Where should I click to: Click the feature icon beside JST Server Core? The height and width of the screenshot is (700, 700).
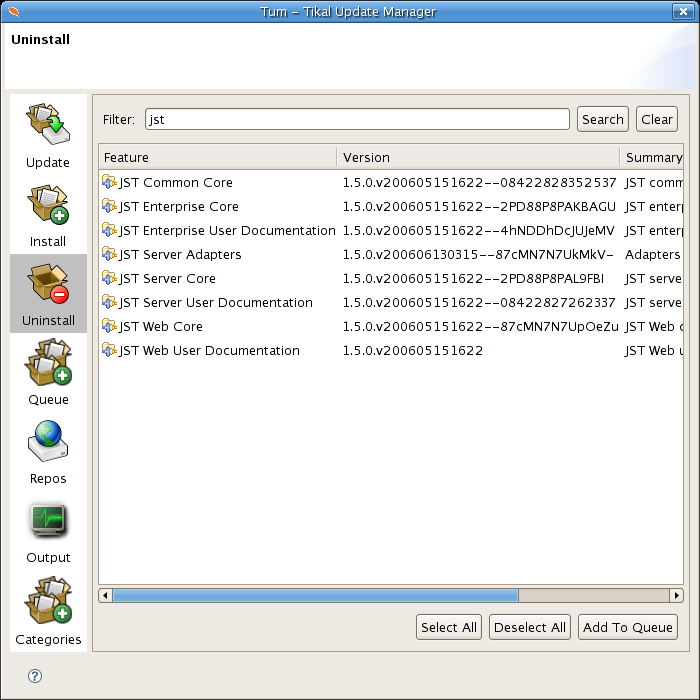(x=108, y=278)
